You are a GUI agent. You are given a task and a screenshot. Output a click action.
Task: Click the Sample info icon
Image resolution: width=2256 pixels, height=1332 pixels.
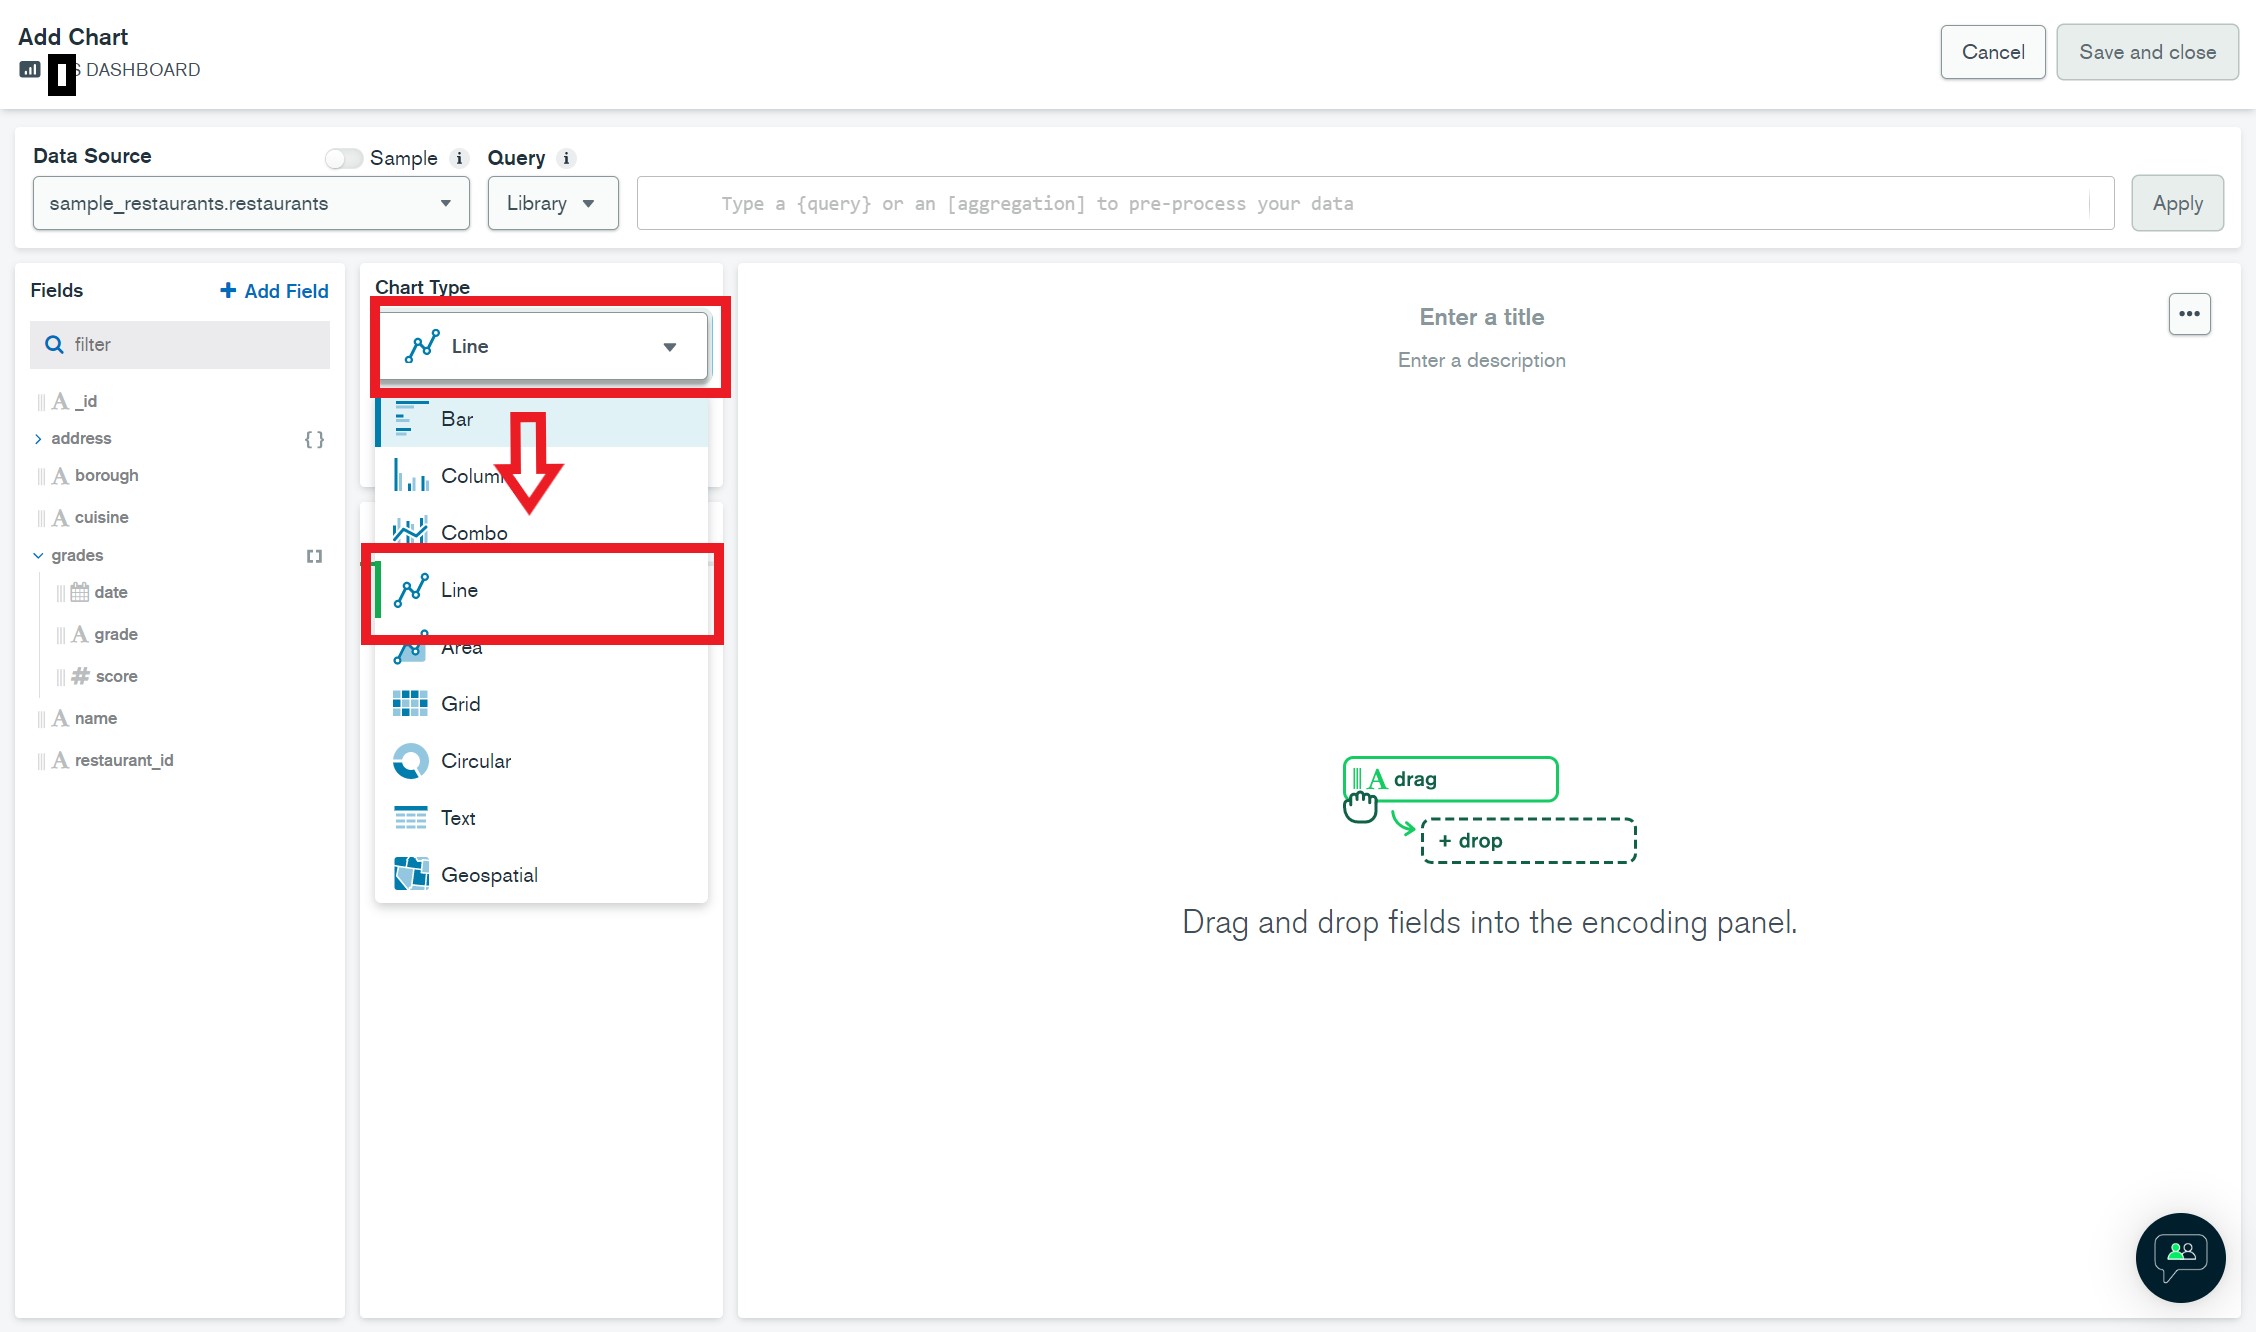tap(459, 158)
